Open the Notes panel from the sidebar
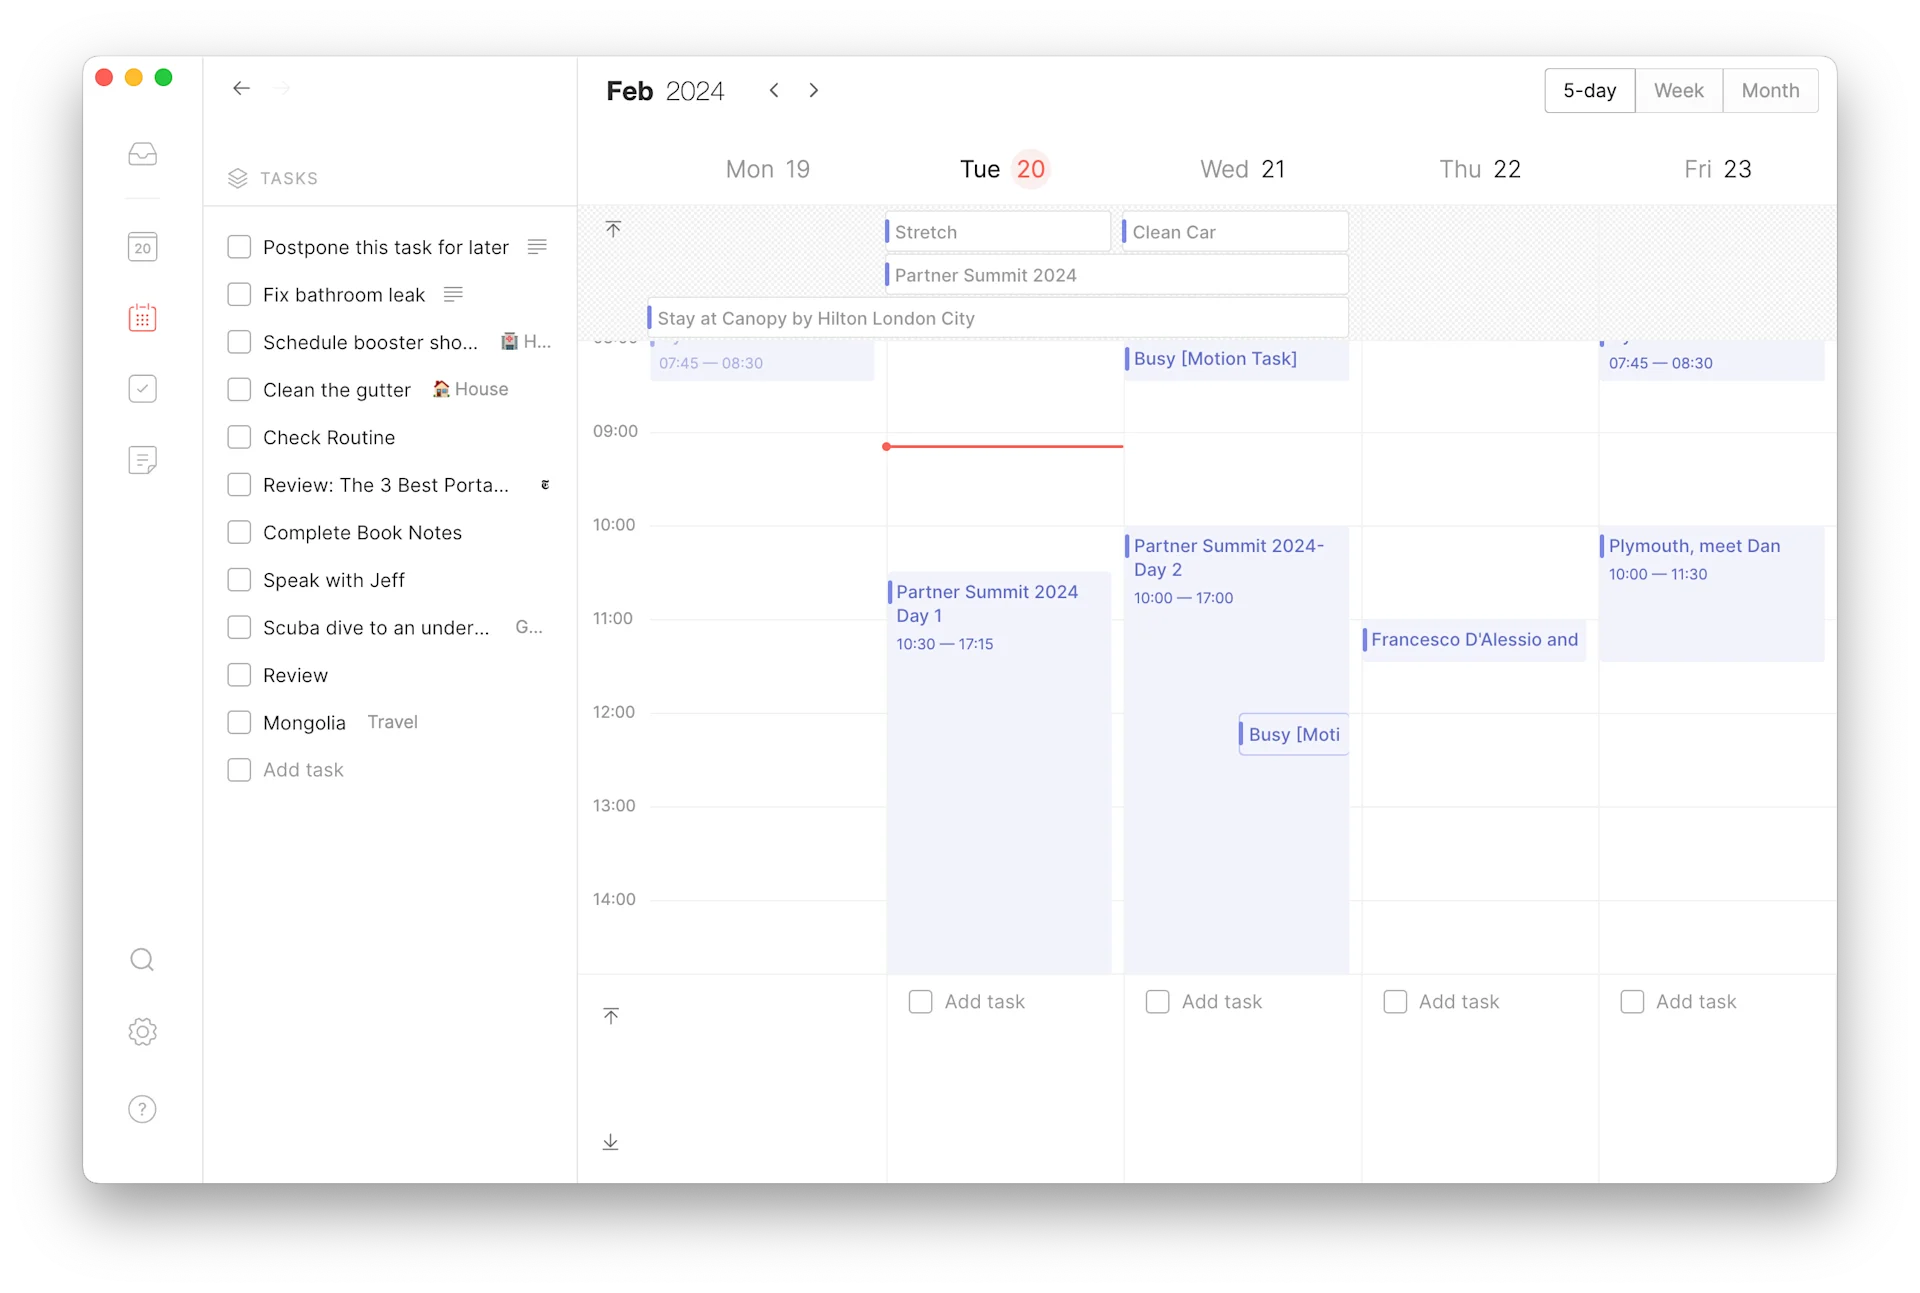 (143, 460)
